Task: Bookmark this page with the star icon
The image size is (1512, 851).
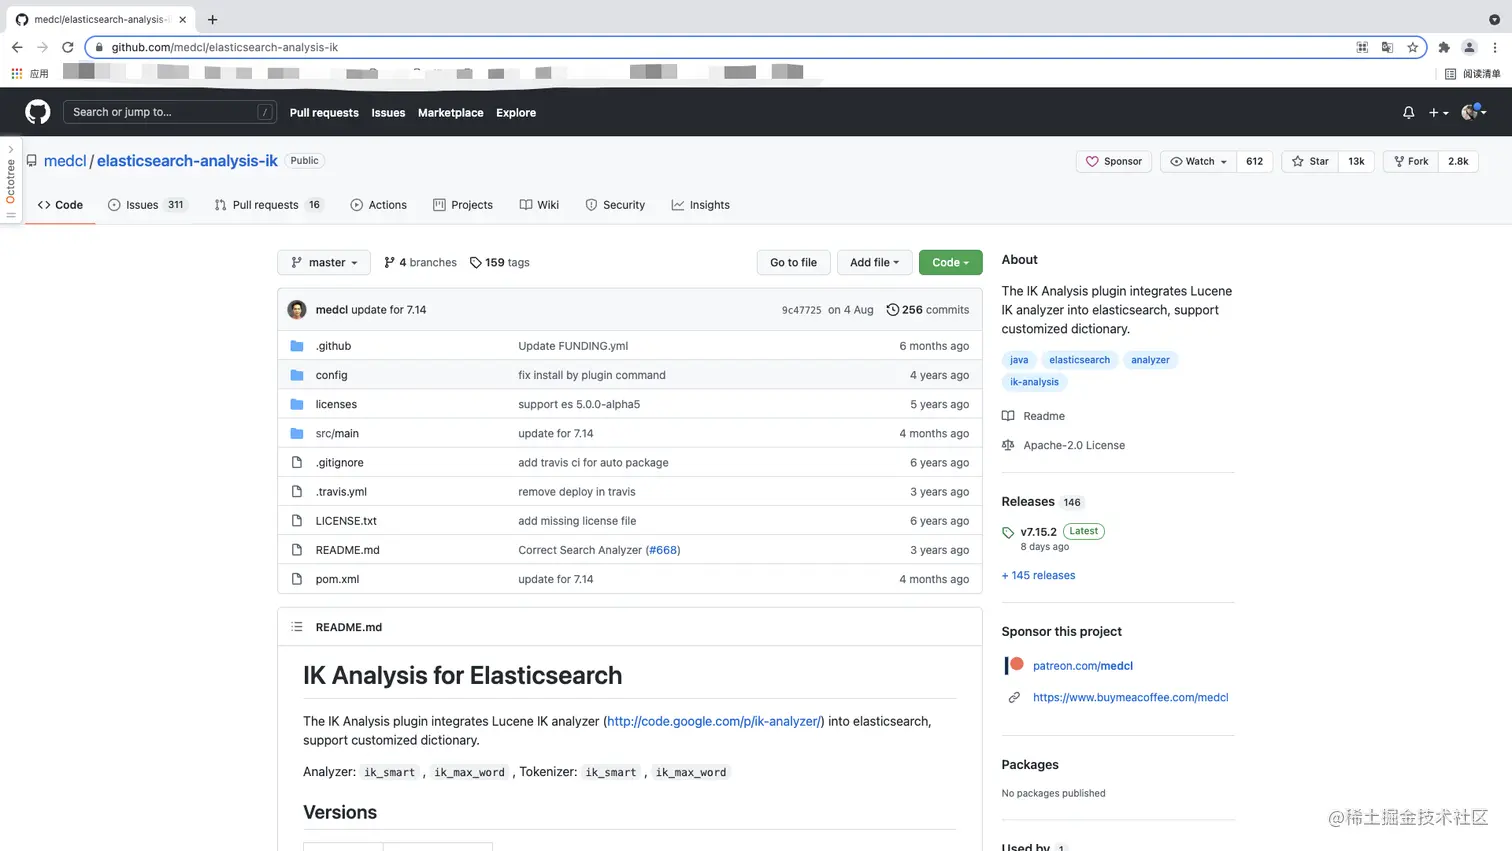Action: click(x=1412, y=47)
